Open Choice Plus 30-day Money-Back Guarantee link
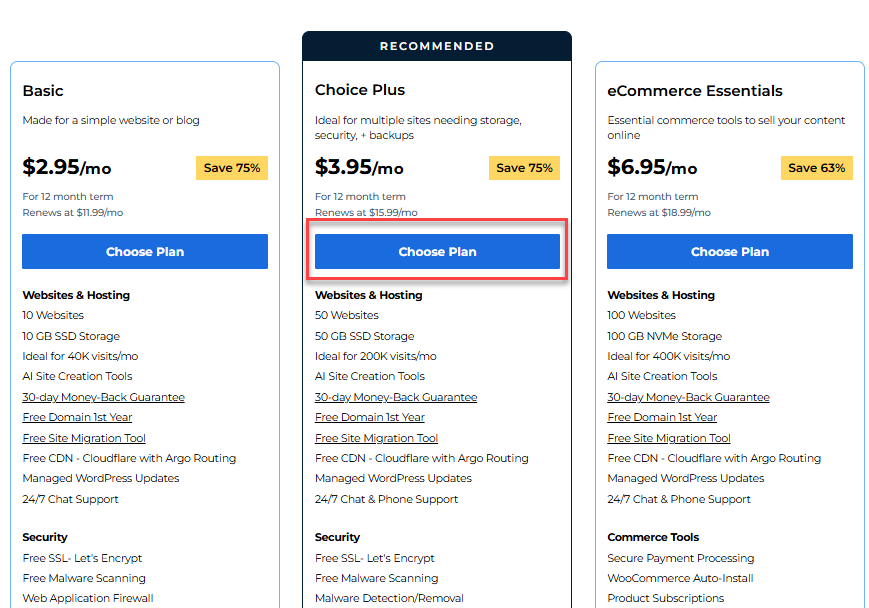869x608 pixels. [396, 397]
